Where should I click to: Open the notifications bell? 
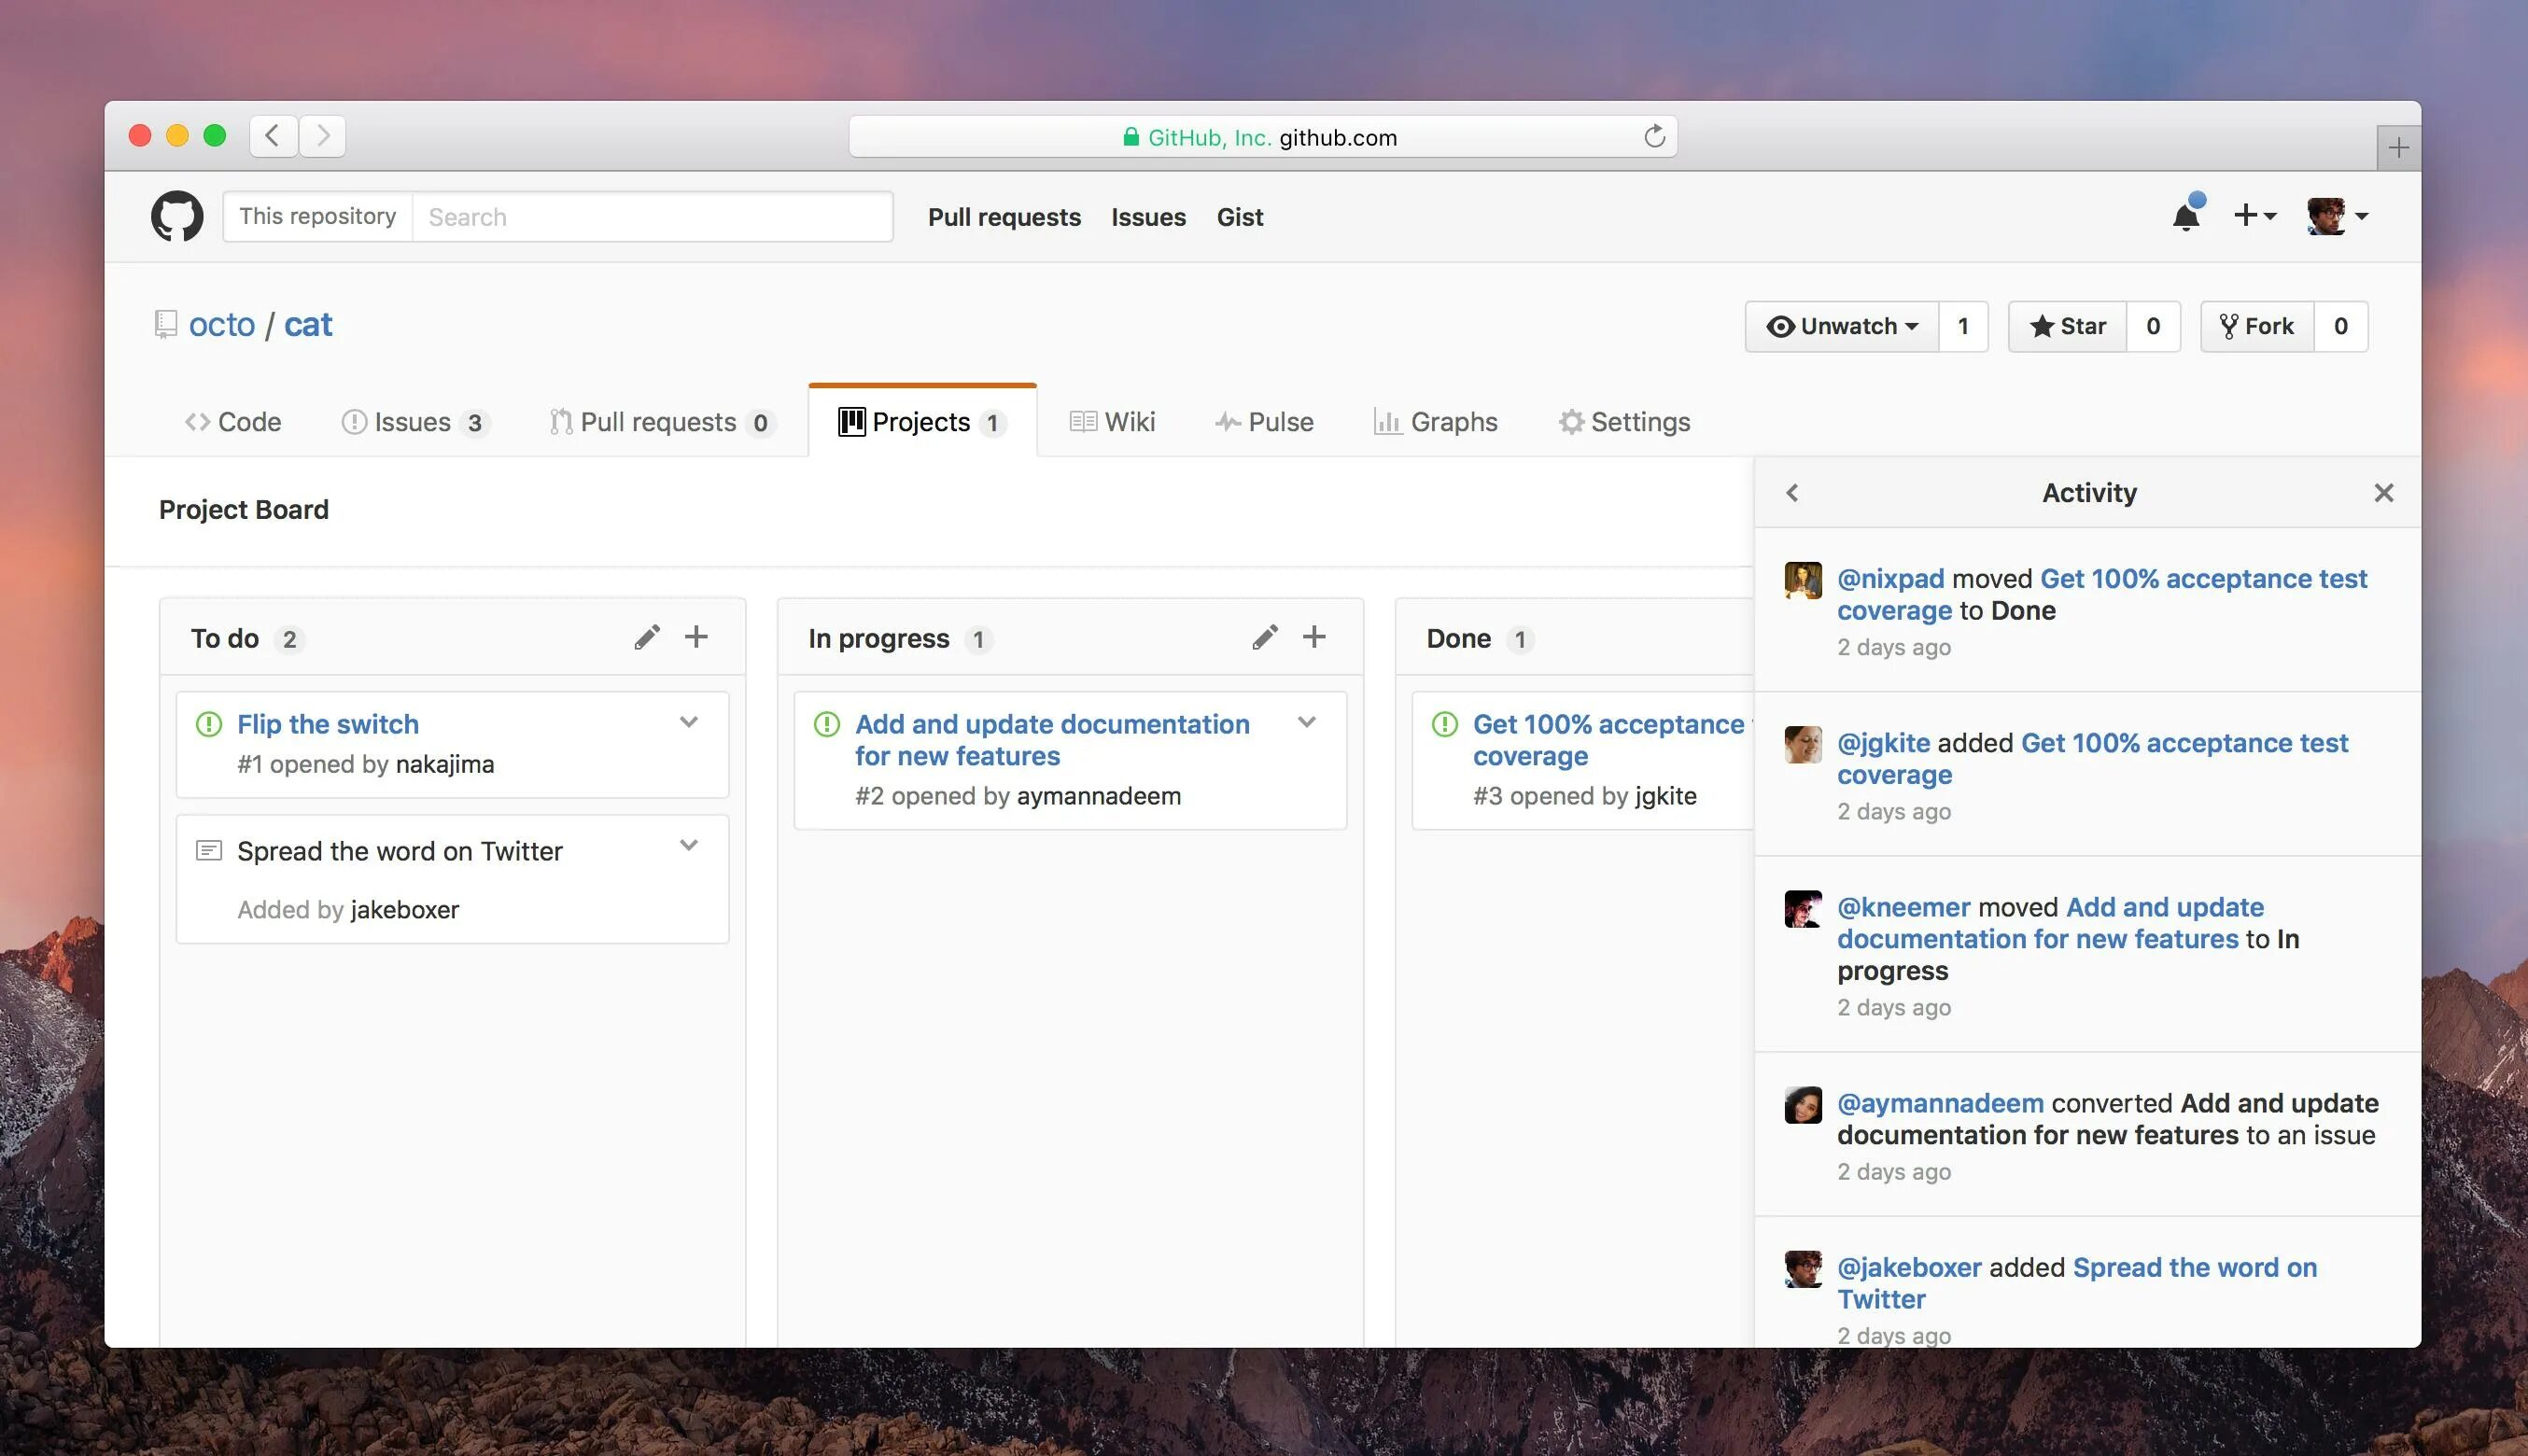[x=2185, y=216]
